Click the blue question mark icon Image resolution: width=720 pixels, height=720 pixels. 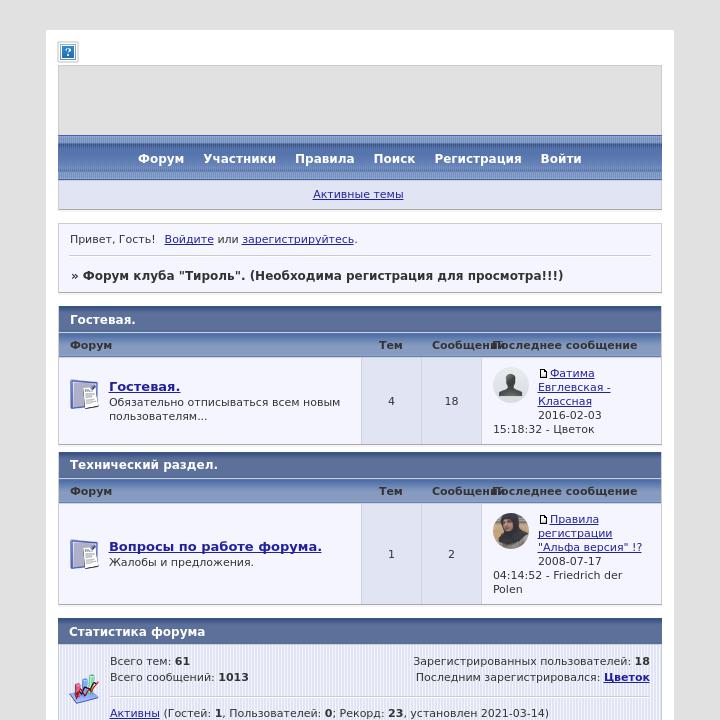[x=68, y=52]
